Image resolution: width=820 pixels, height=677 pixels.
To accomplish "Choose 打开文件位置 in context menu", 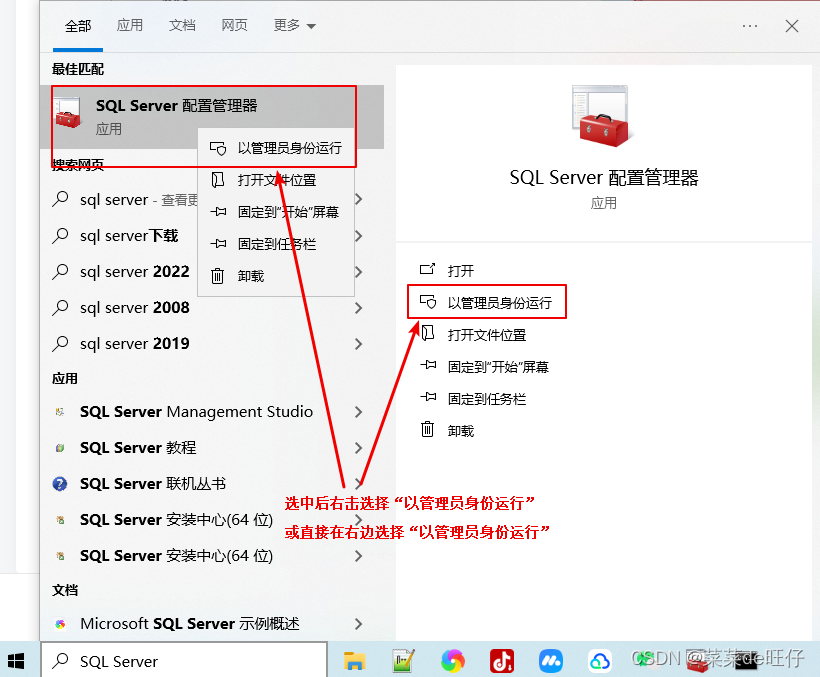I will tap(276, 180).
